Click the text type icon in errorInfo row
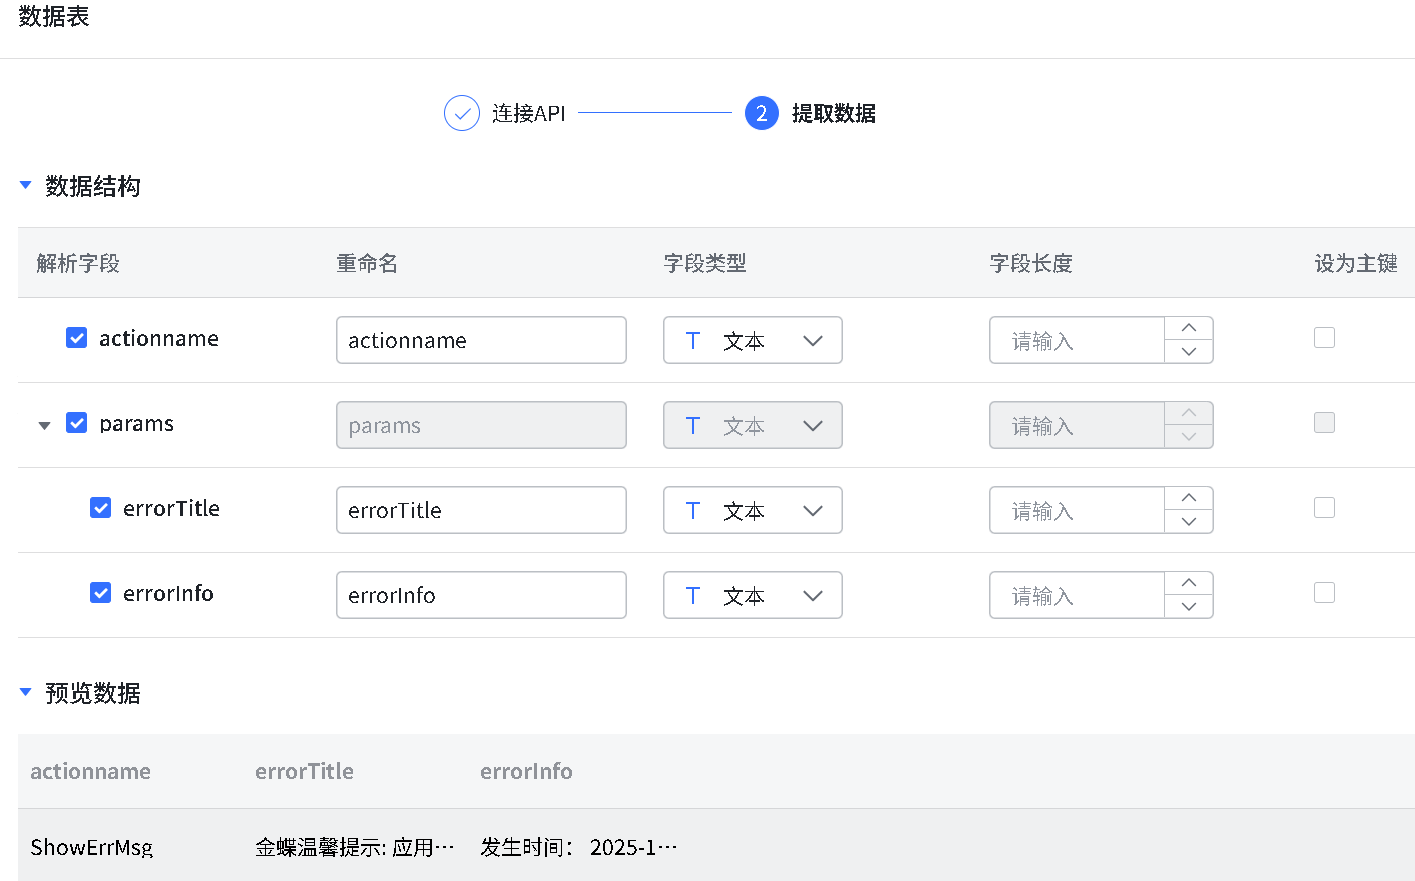The width and height of the screenshot is (1415, 881). pos(692,596)
